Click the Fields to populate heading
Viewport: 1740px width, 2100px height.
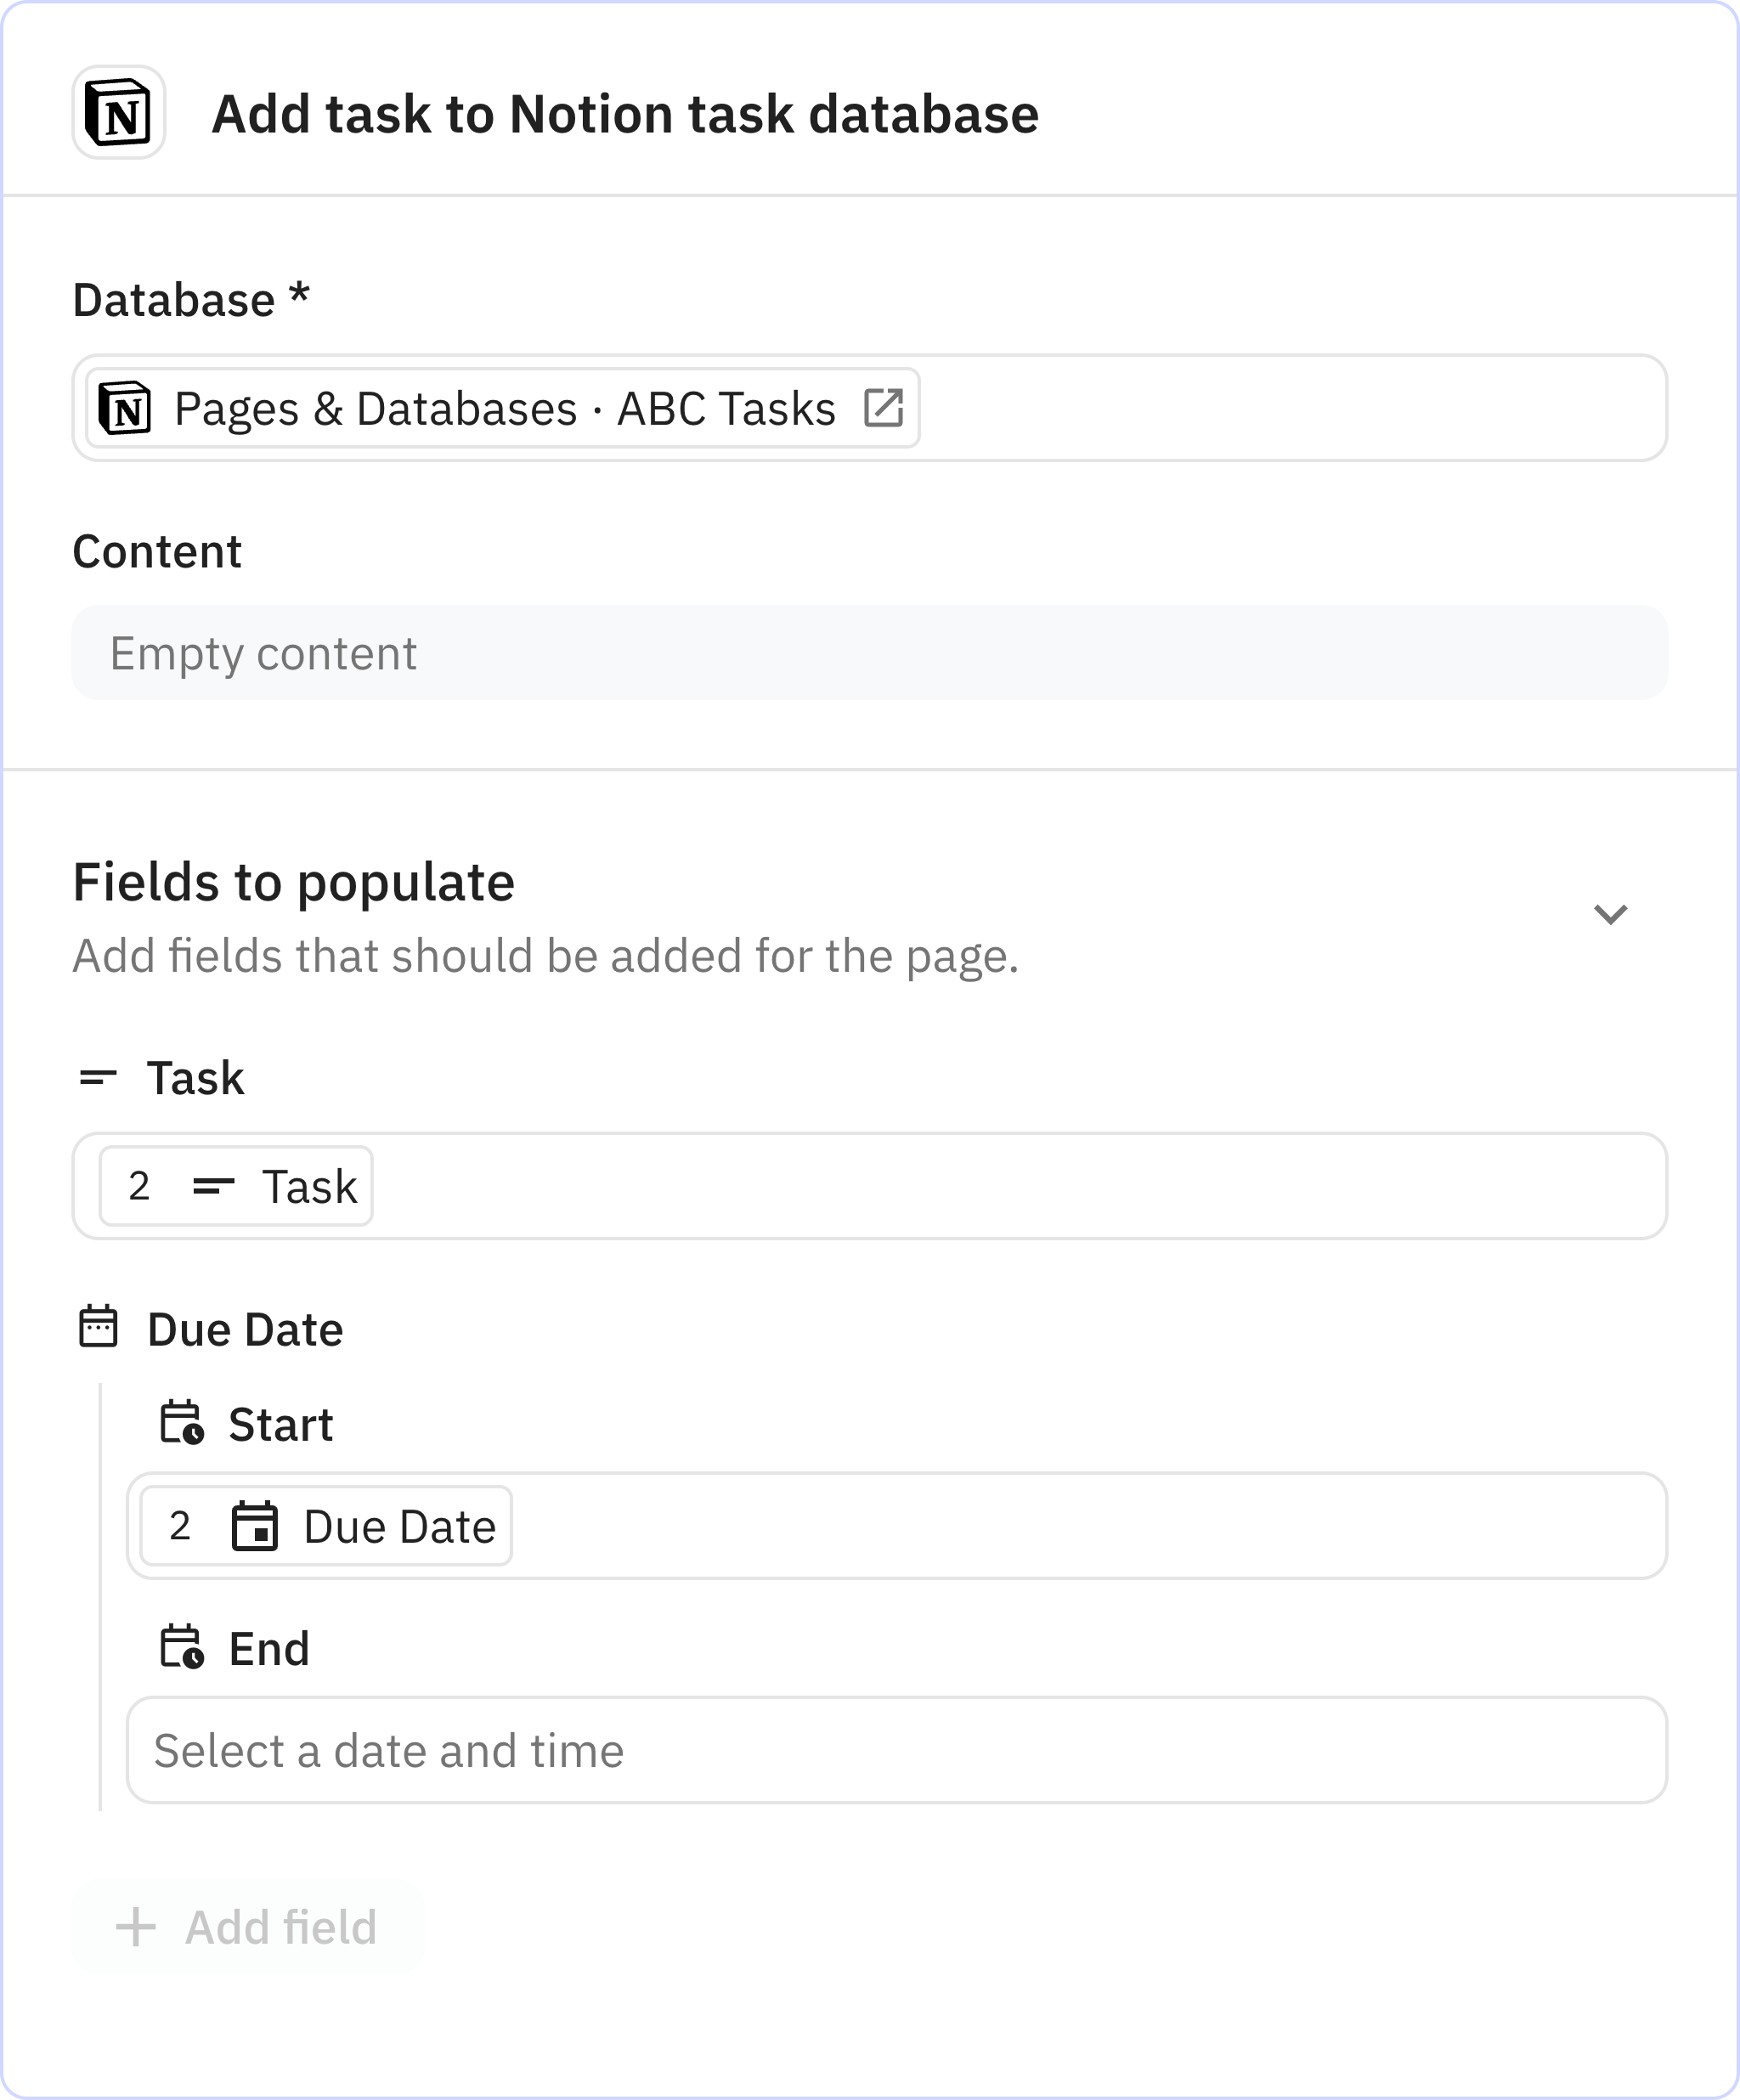pyautogui.click(x=293, y=882)
